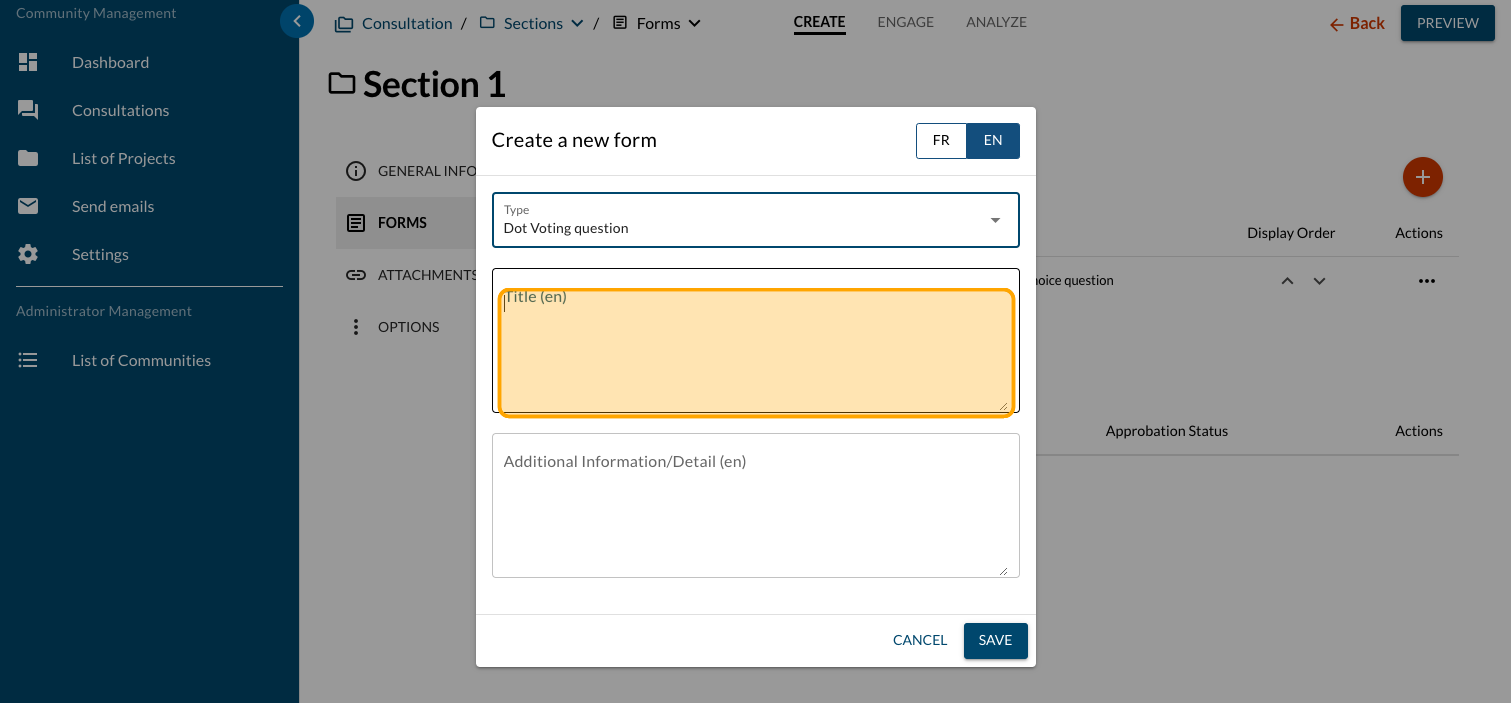Switch to the ANALYZE tab

point(996,22)
